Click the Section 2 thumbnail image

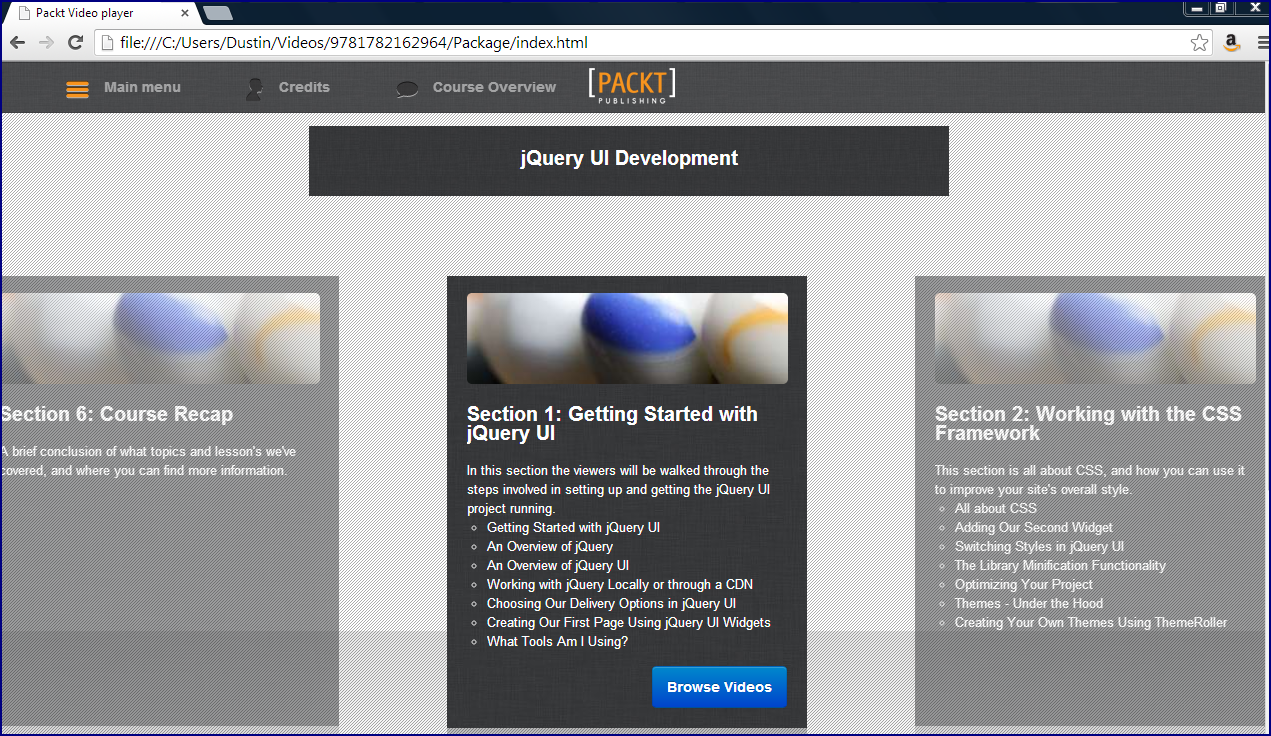pos(1095,338)
